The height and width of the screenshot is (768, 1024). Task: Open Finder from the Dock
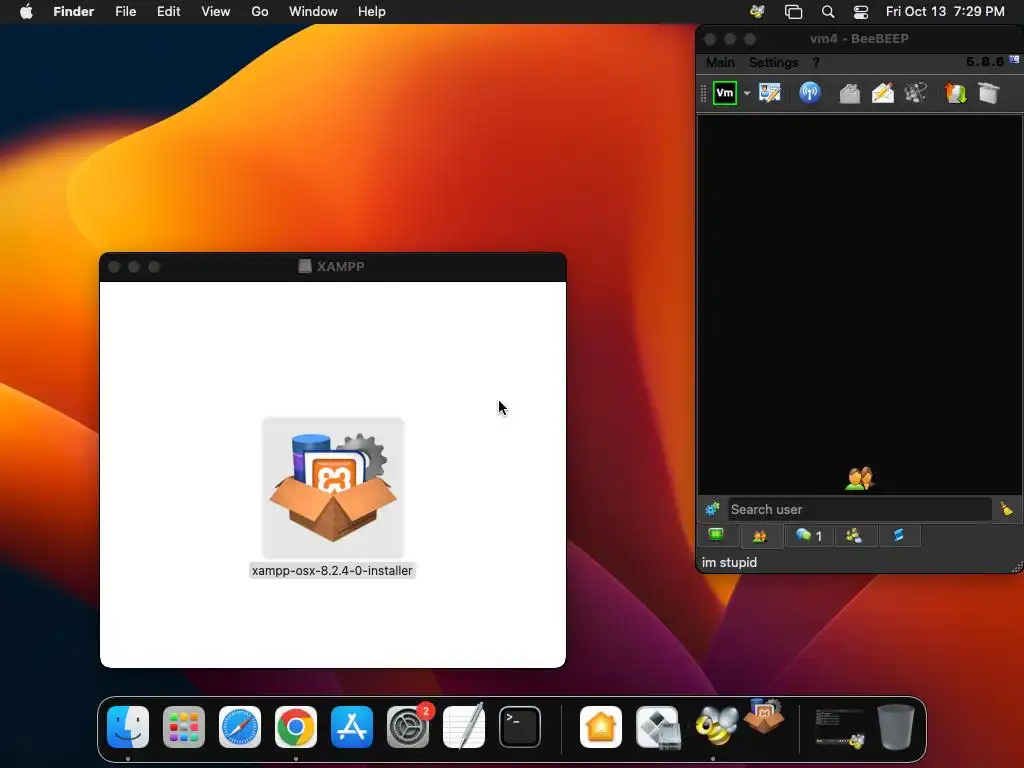pos(128,727)
